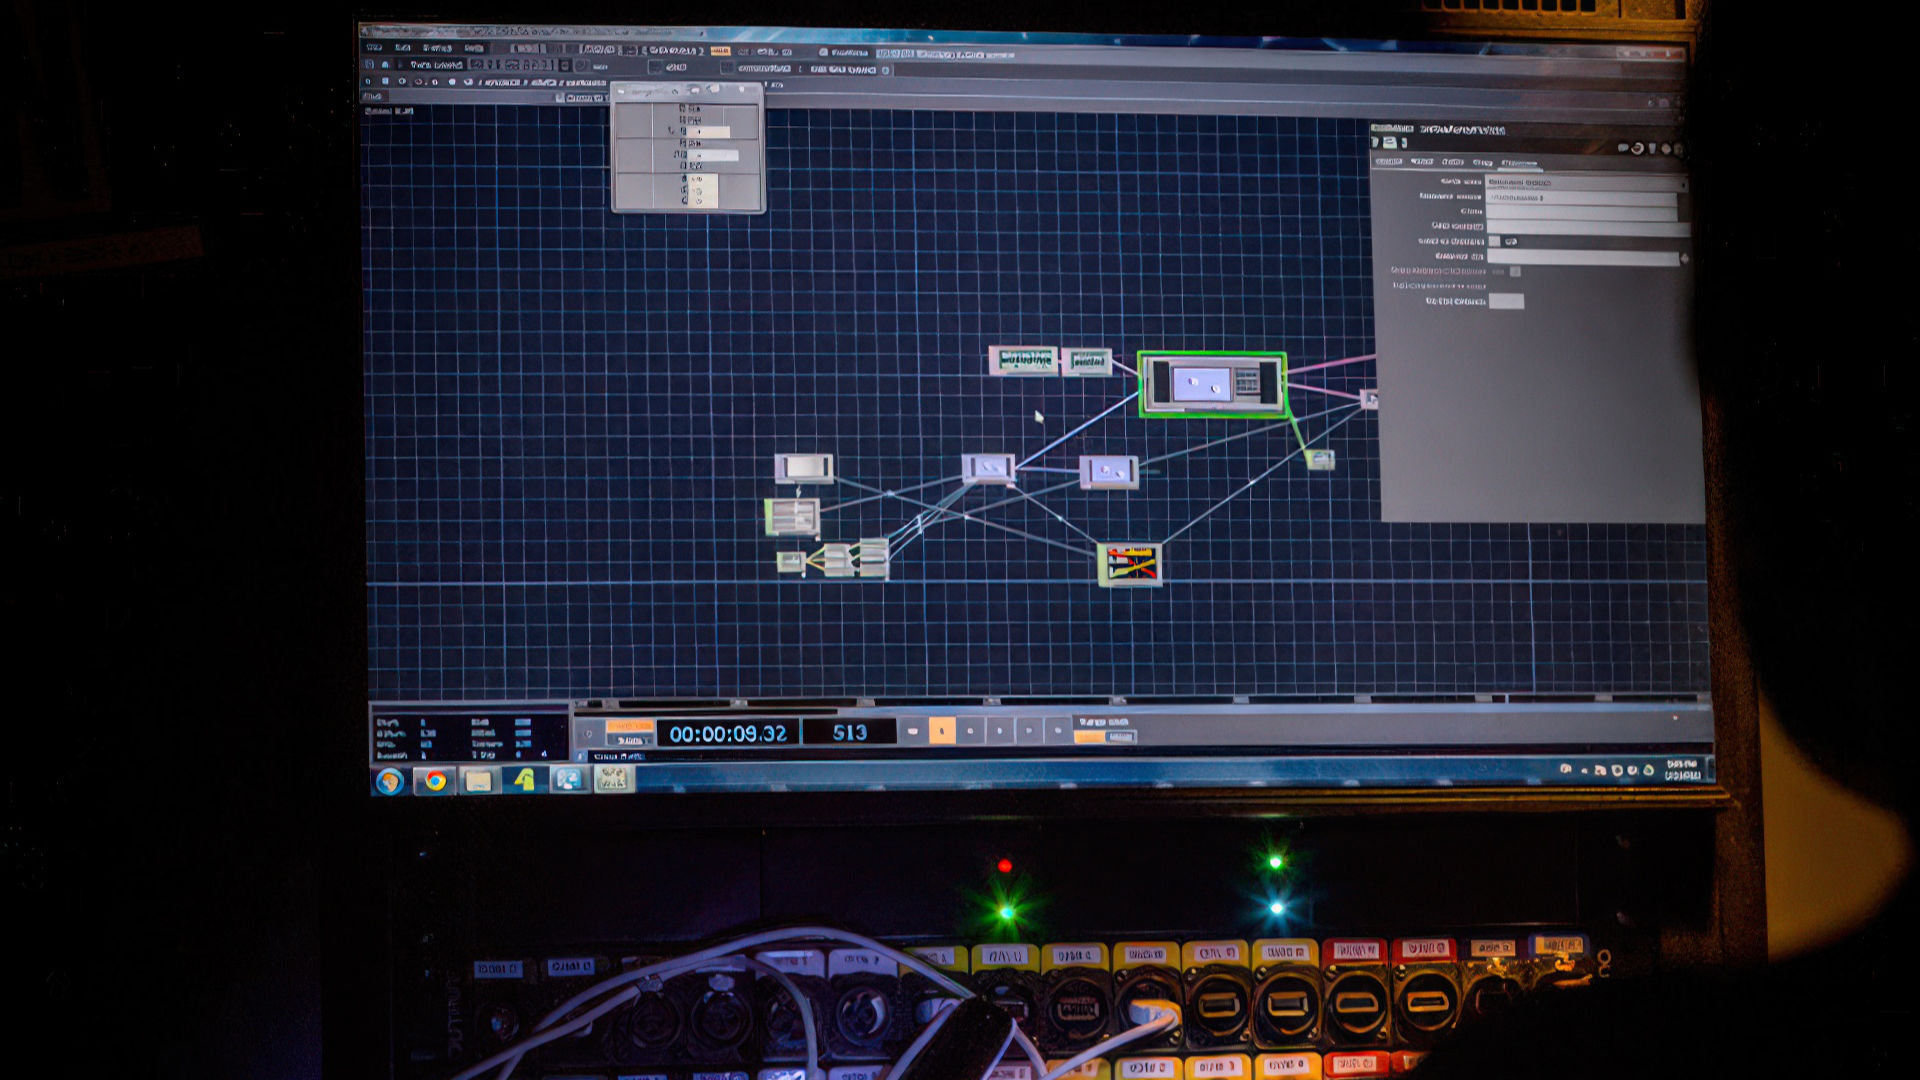
Task: Click the light square icon under the parameter panel title
Action: 1390,143
